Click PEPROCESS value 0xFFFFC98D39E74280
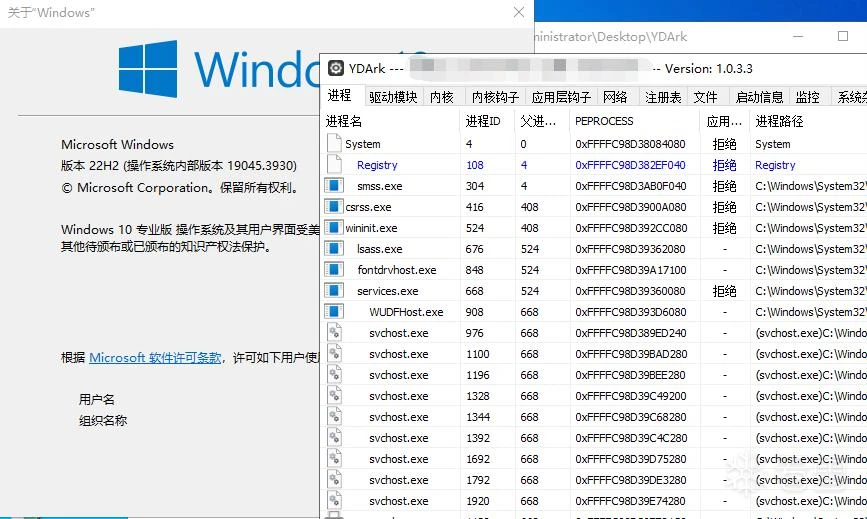This screenshot has height=519, width=867. 630,501
